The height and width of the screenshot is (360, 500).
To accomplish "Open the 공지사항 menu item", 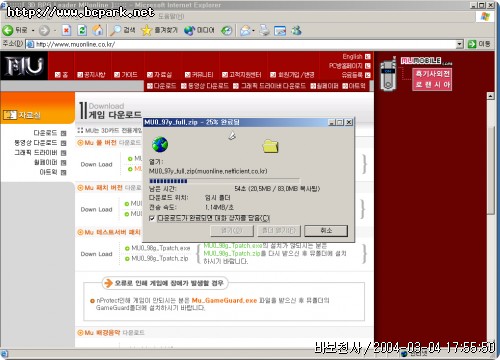I will [91, 75].
